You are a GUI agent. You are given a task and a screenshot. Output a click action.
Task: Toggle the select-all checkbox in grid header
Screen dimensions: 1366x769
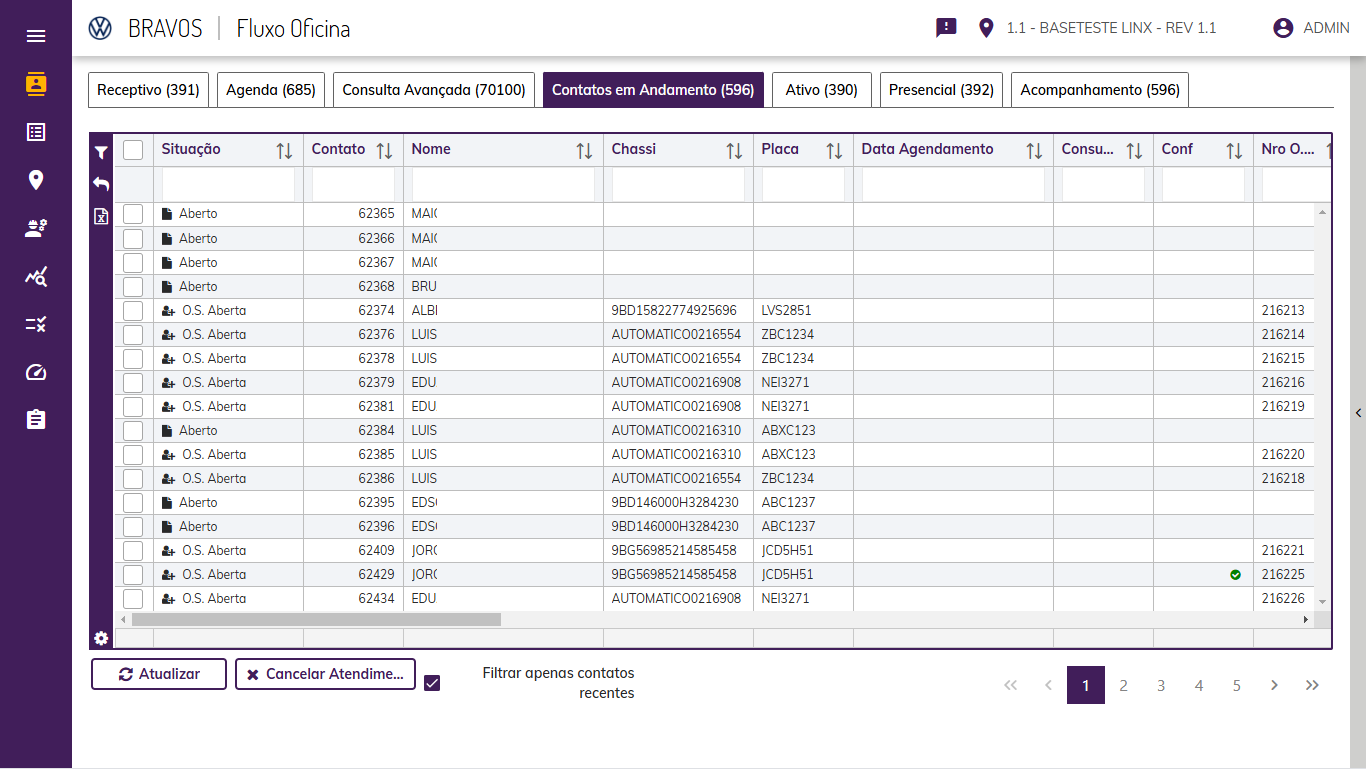tap(133, 150)
